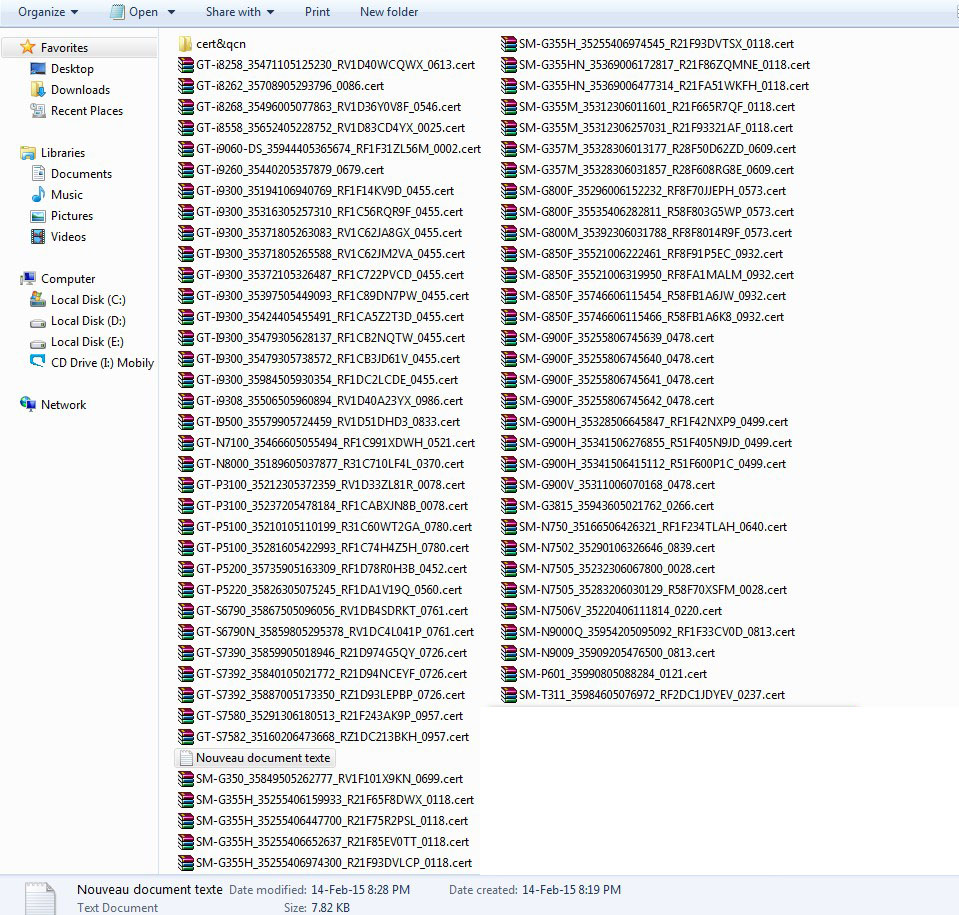Click the Open button in toolbar
Image resolution: width=959 pixels, height=915 pixels.
(x=135, y=12)
